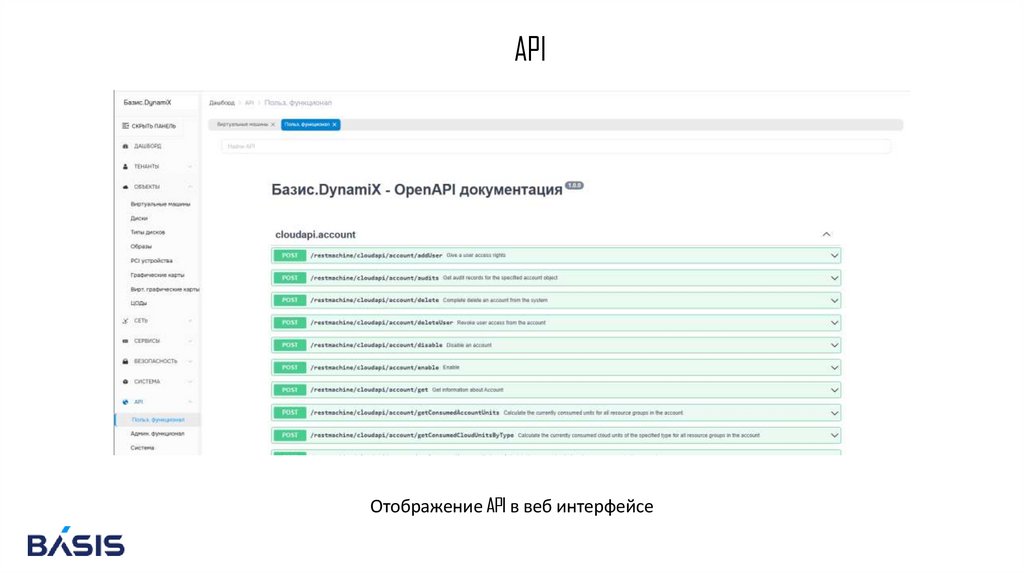Open PCI устройства in sidebar
The height and width of the screenshot is (574, 1024).
point(152,261)
